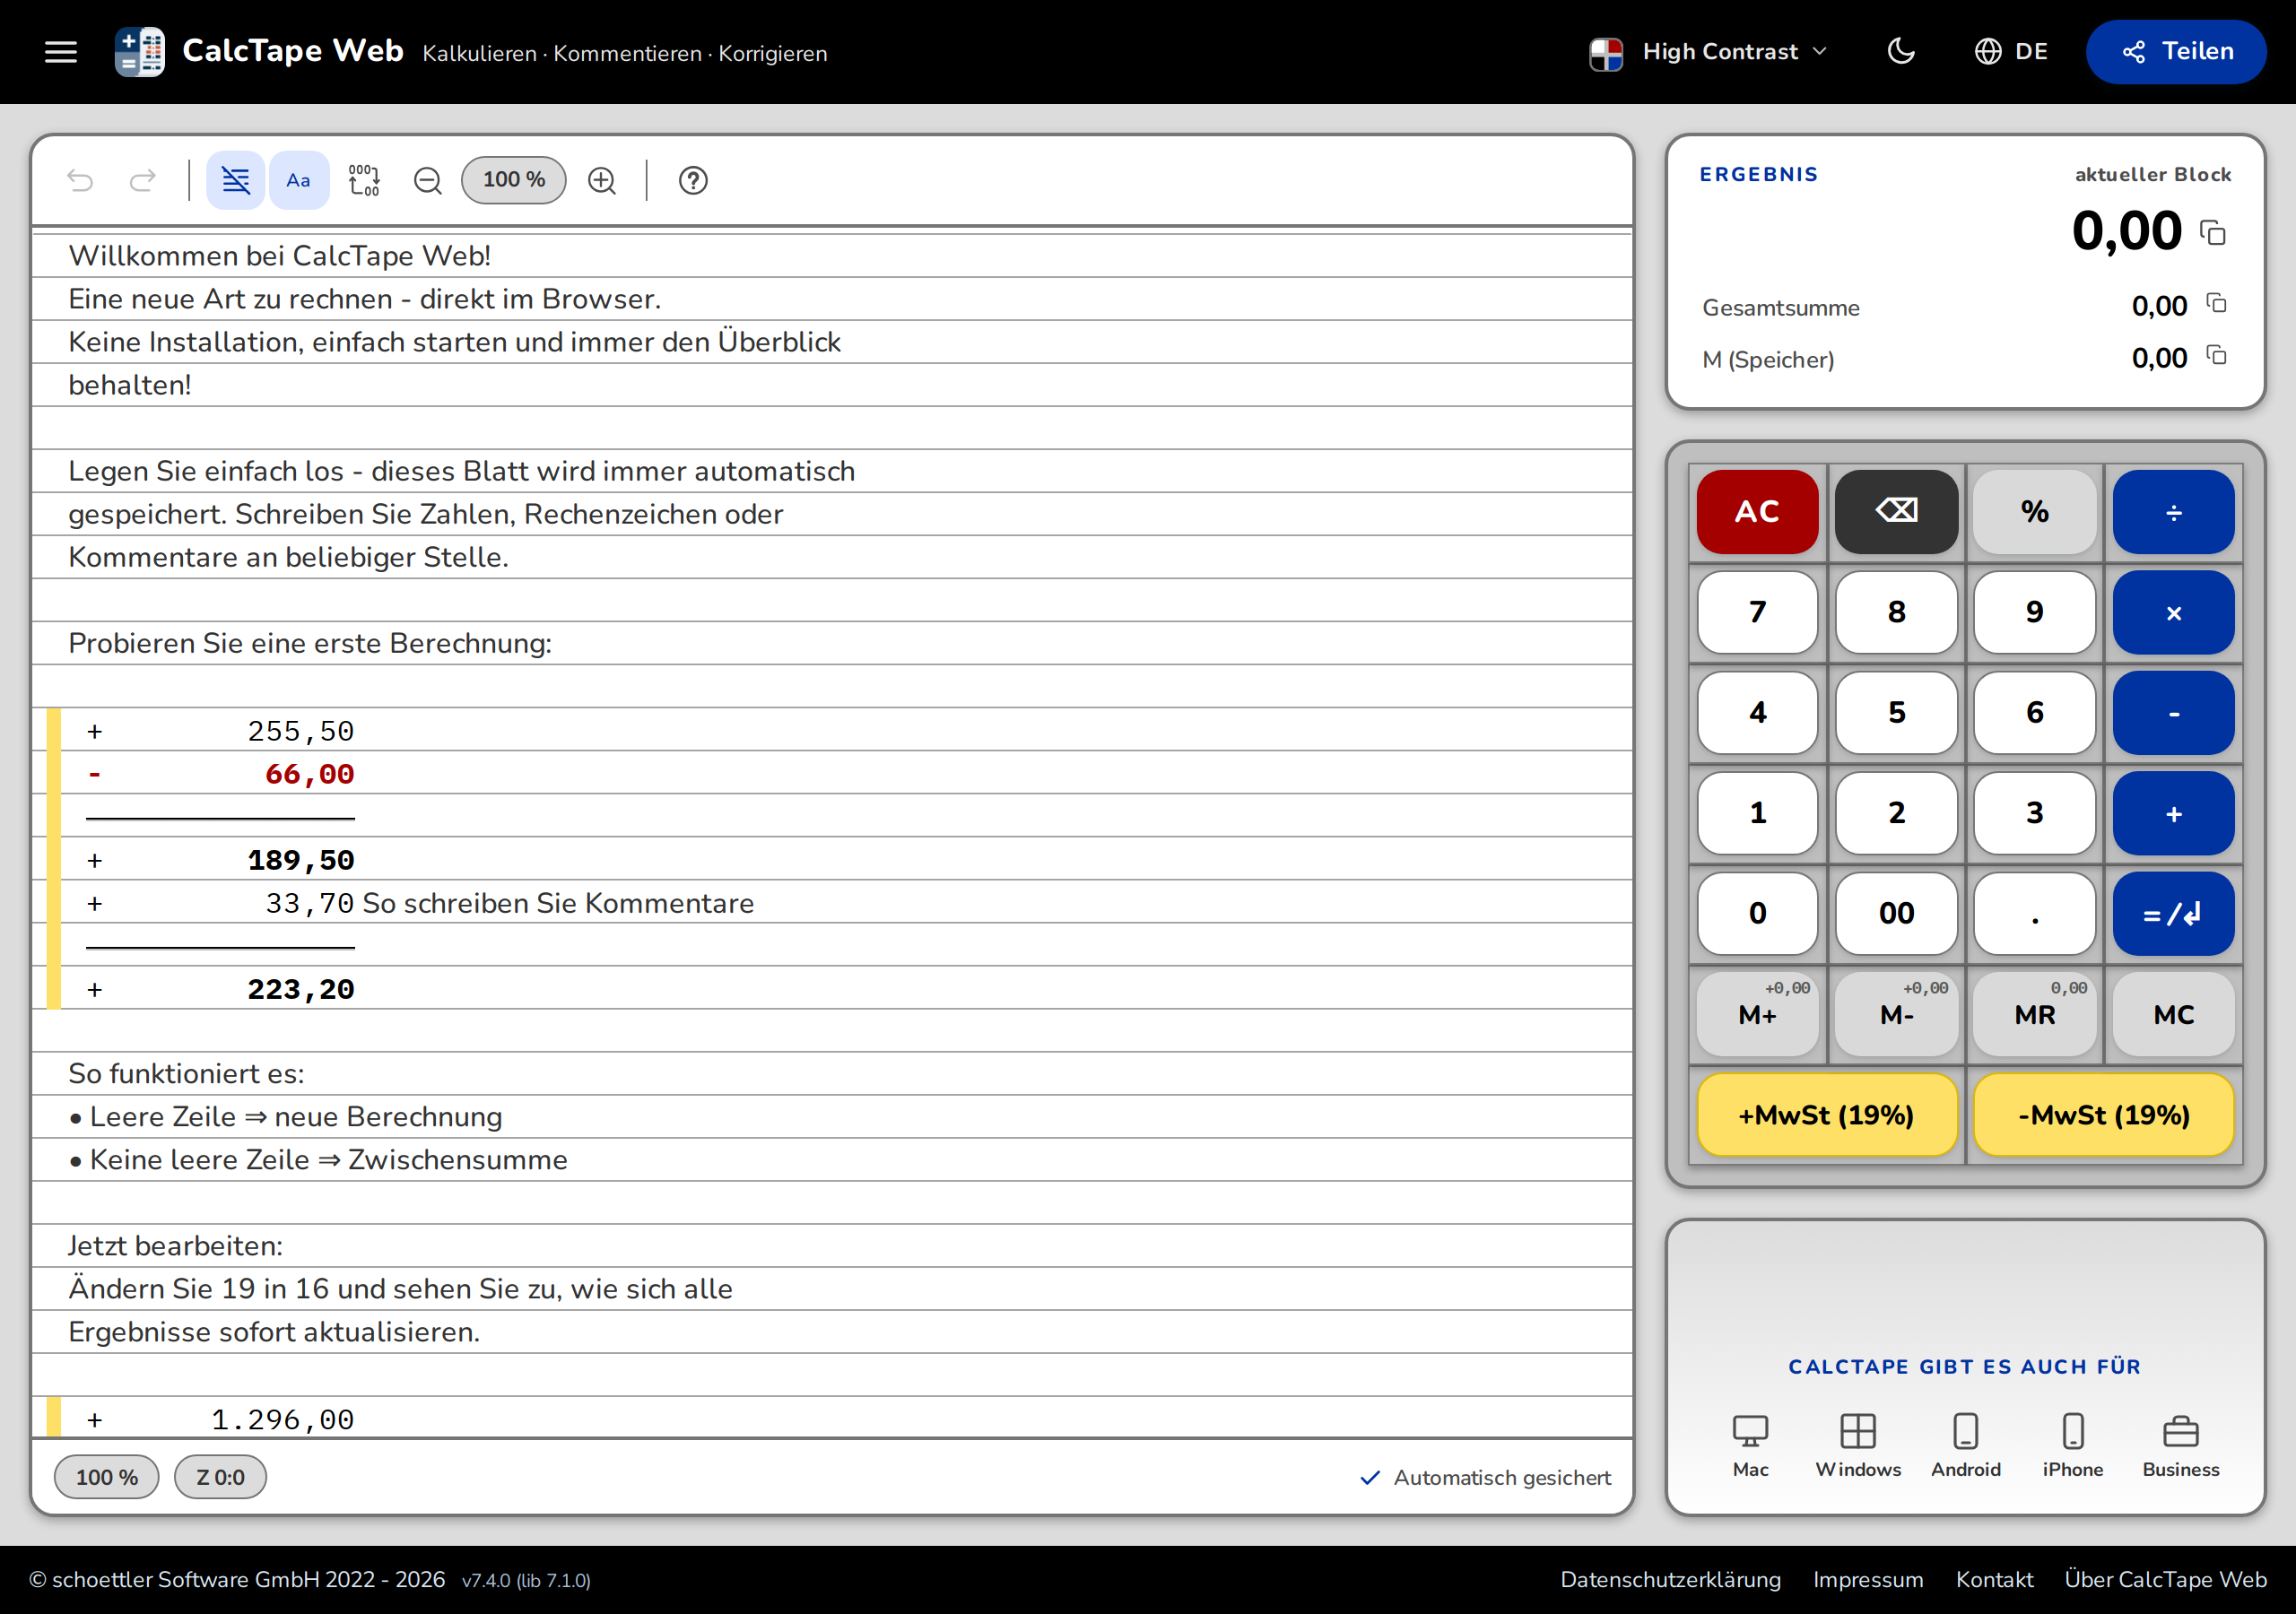Open the Datenschutzerklärung link

pyautogui.click(x=1670, y=1579)
